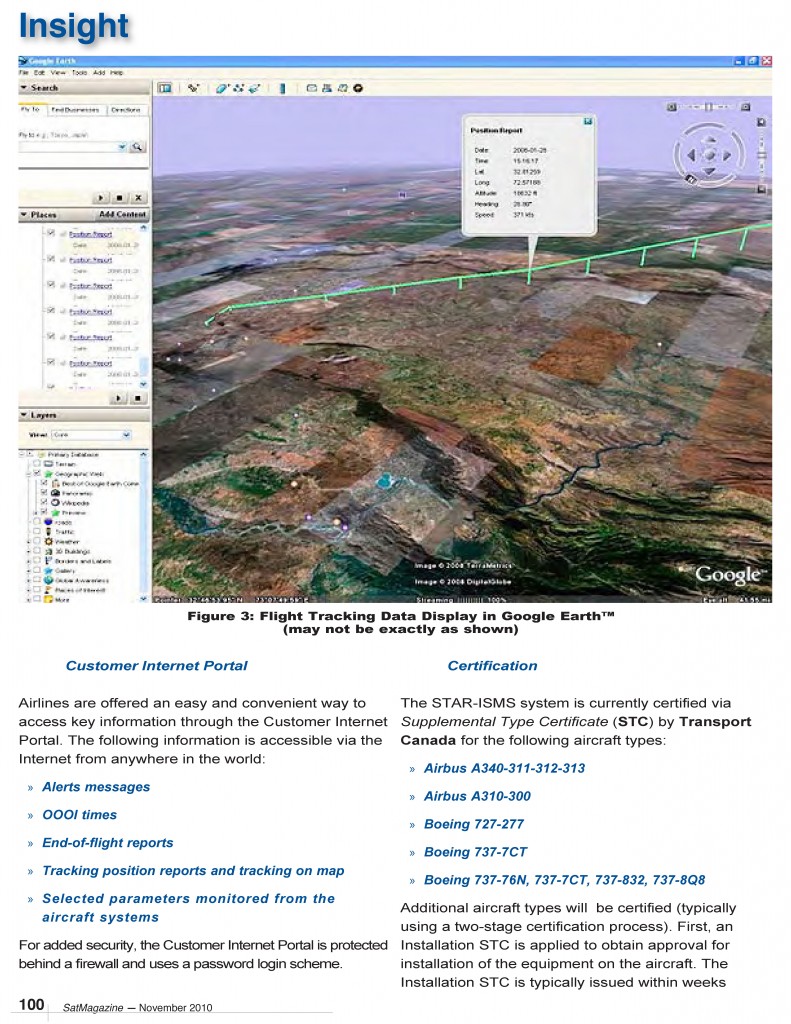The image size is (791, 1024).
Task: Click the look-left arrow on navigation compass
Action: [x=692, y=155]
